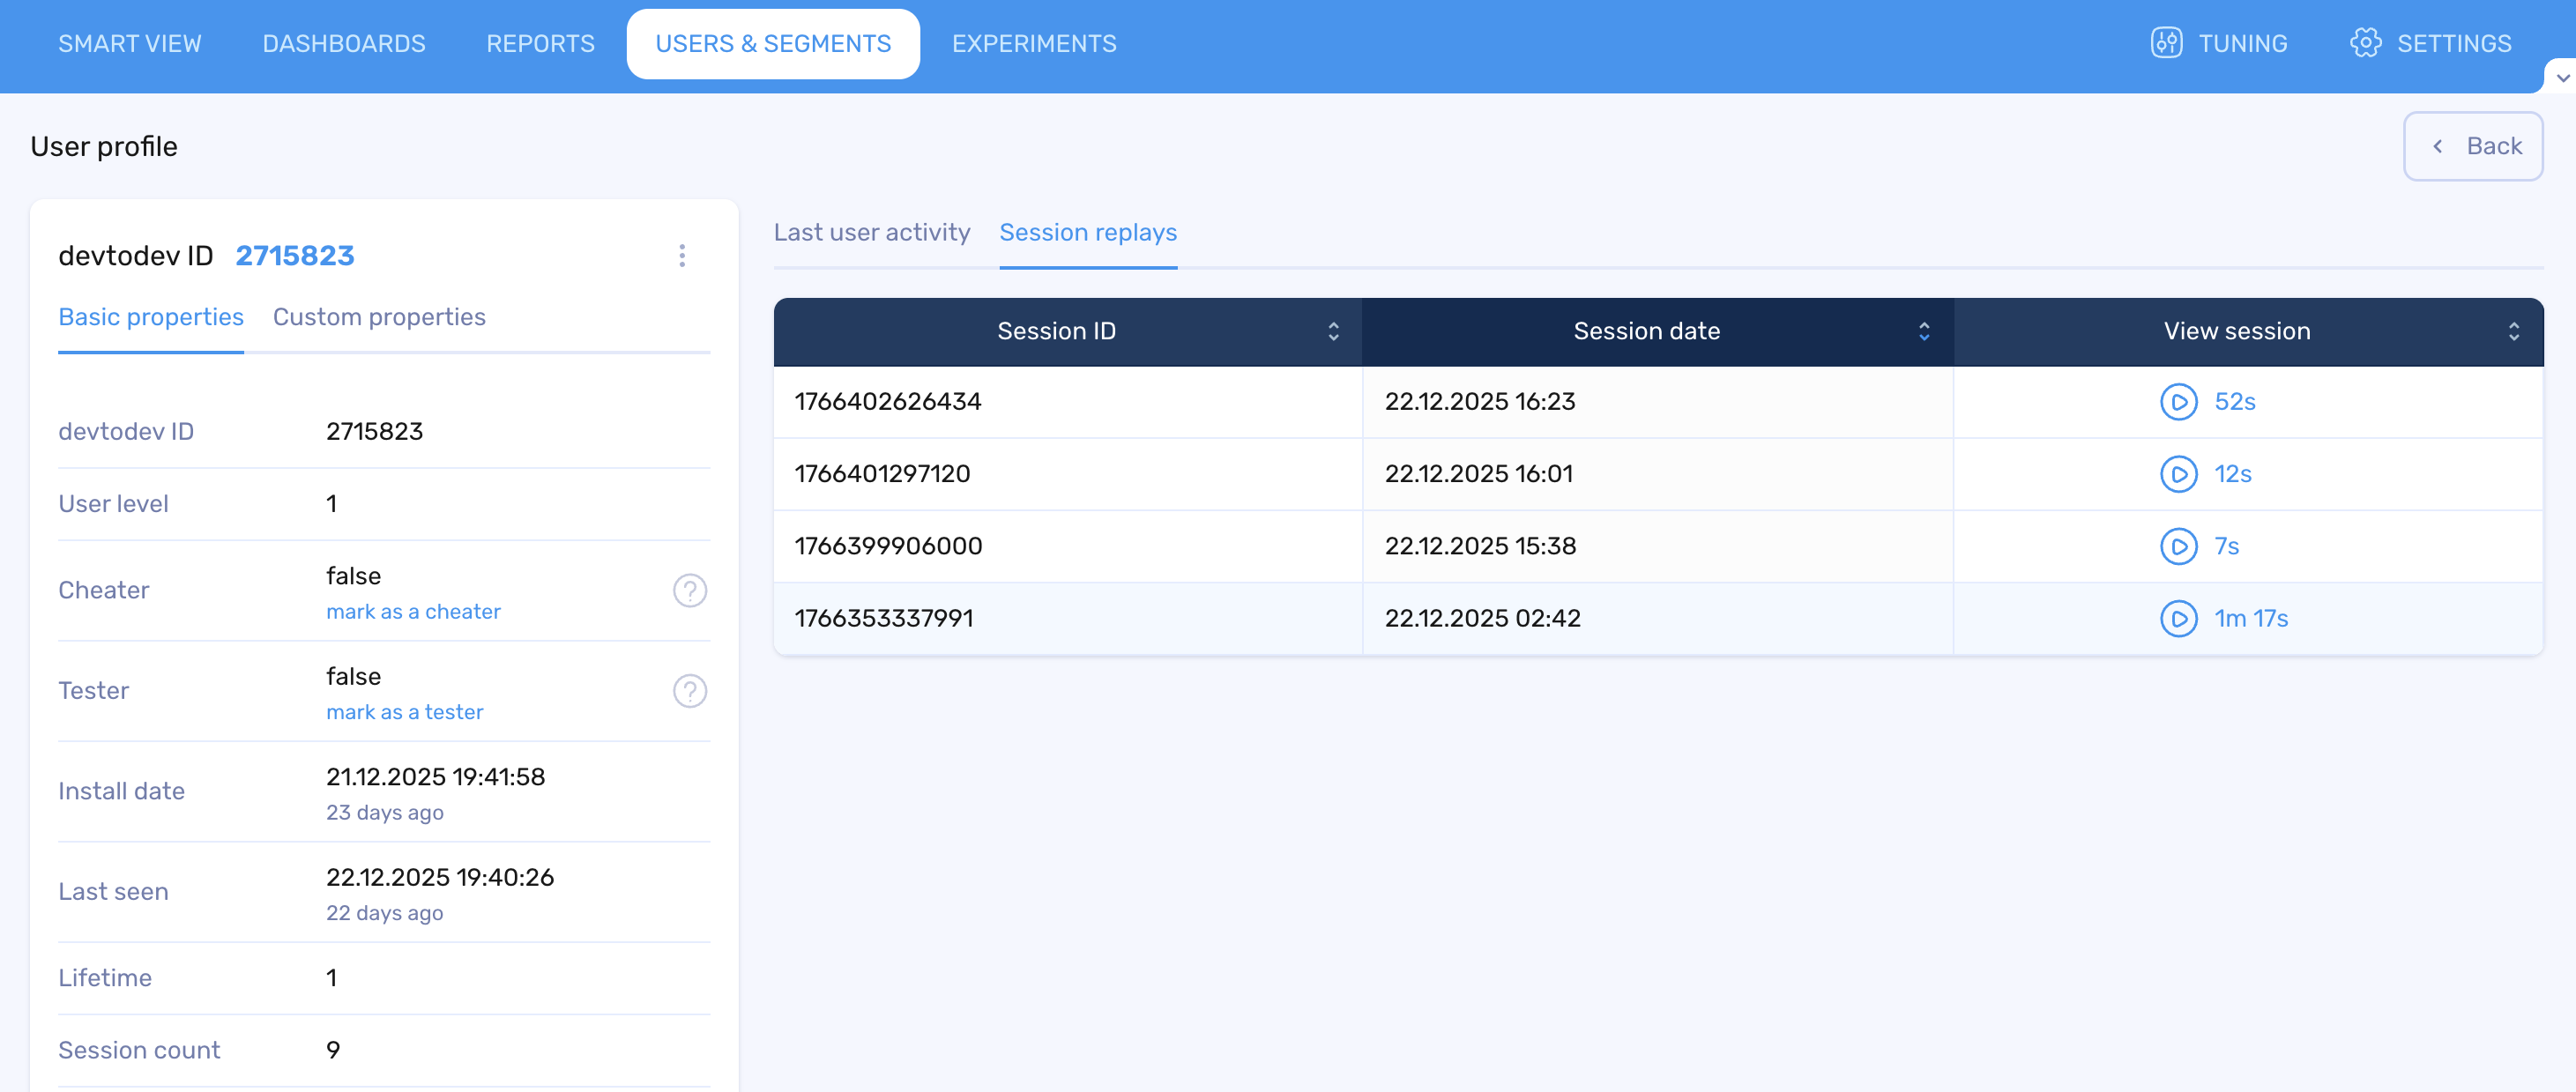Play the 1m 17s session replay
This screenshot has width=2576, height=1092.
click(x=2178, y=618)
